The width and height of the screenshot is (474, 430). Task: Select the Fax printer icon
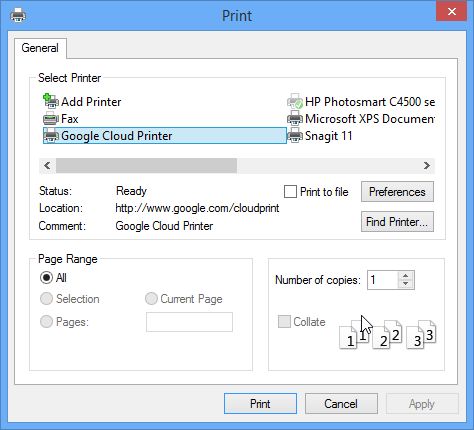coord(51,119)
